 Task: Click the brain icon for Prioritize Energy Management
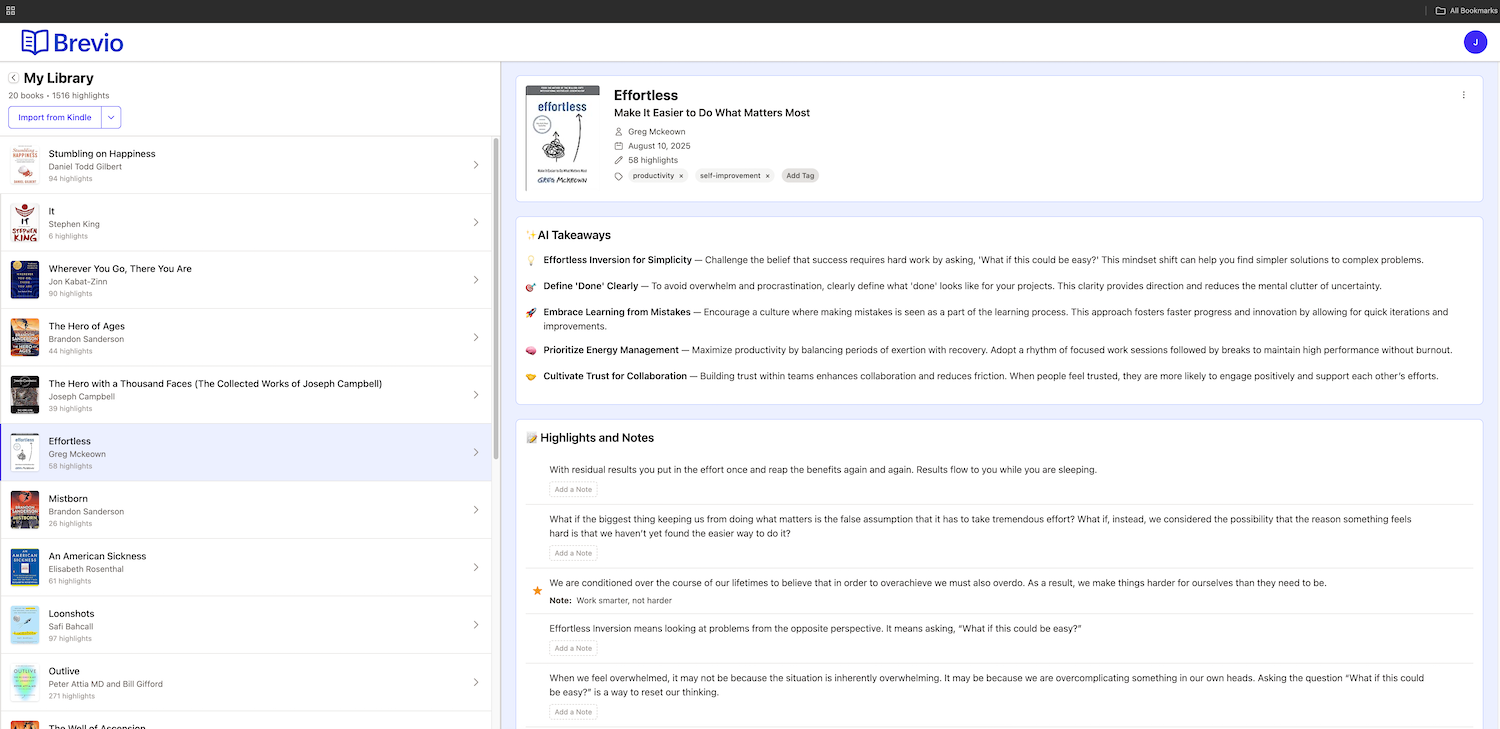531,350
